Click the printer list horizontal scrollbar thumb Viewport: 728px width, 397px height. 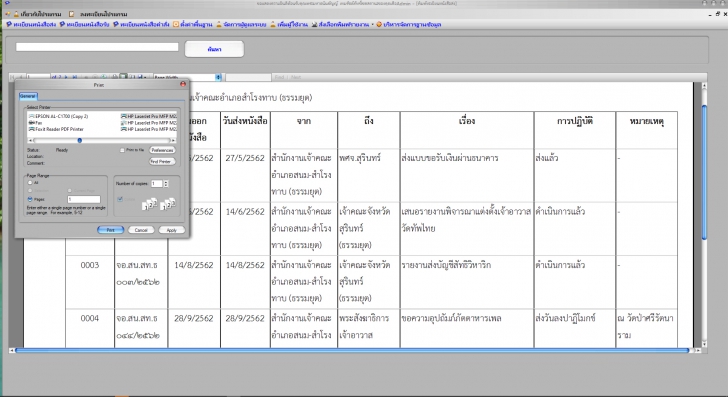click(80, 140)
